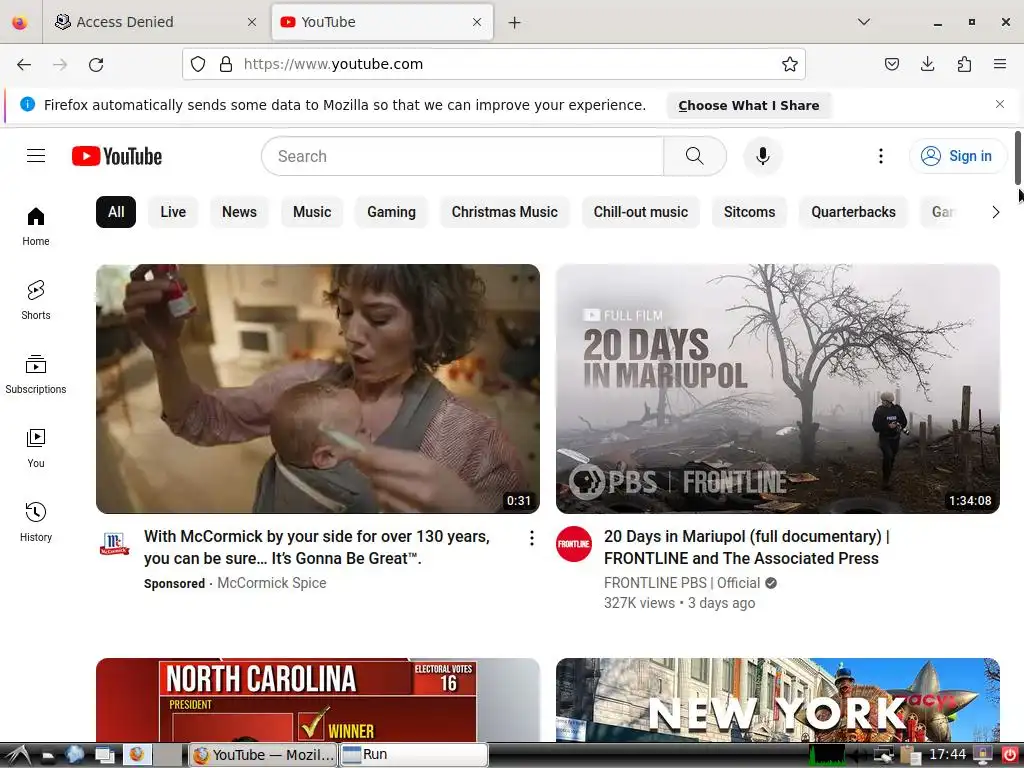The image size is (1024, 768).
Task: View site security lock info
Action: [x=226, y=64]
